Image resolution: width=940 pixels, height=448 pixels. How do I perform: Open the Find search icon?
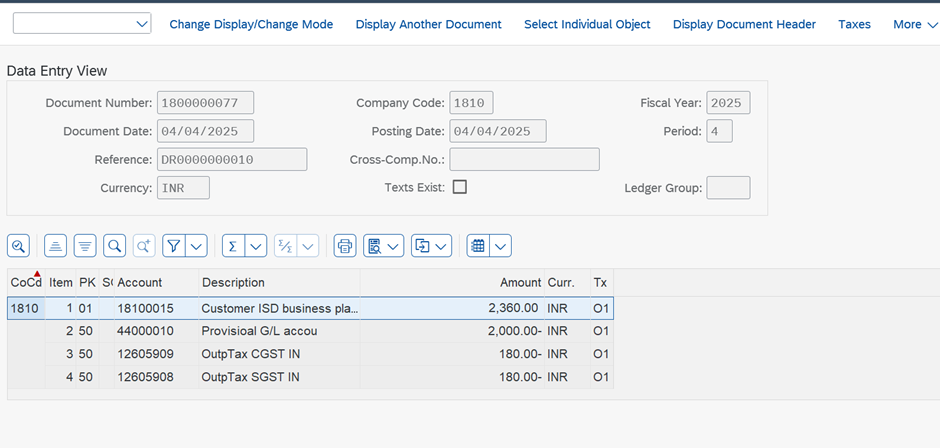tap(115, 246)
